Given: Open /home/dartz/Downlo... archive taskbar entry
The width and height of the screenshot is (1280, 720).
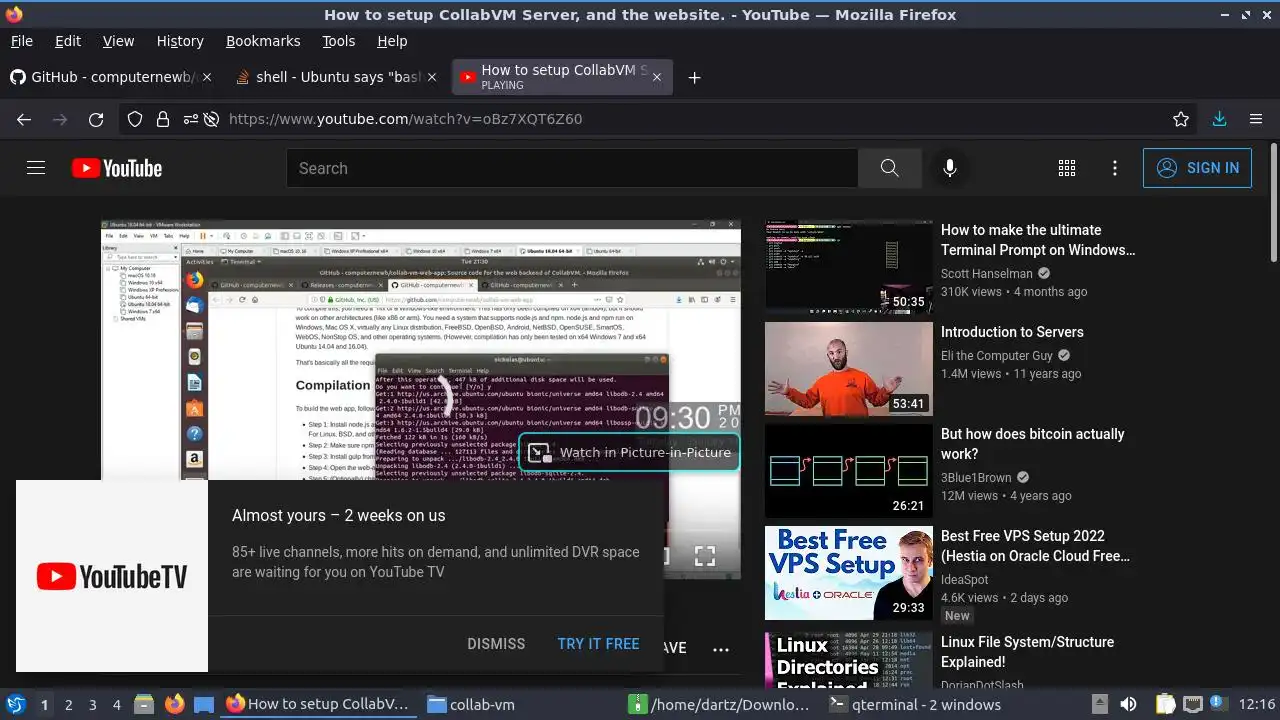Looking at the screenshot, I should [721, 705].
